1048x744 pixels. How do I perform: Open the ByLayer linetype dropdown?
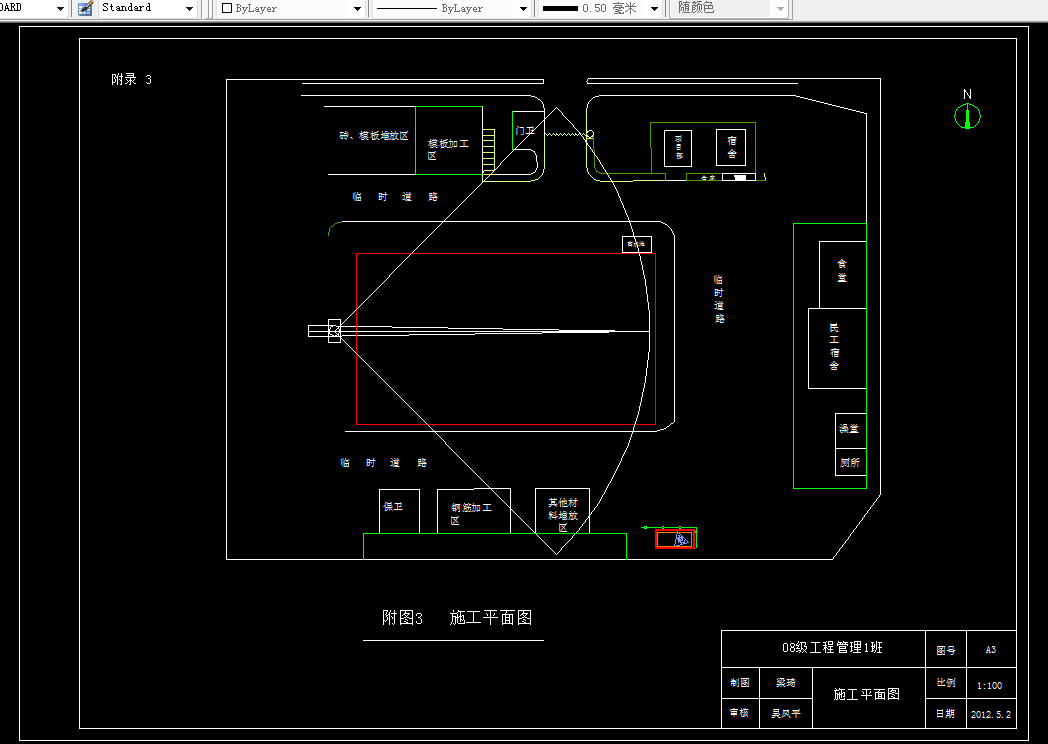coord(524,8)
